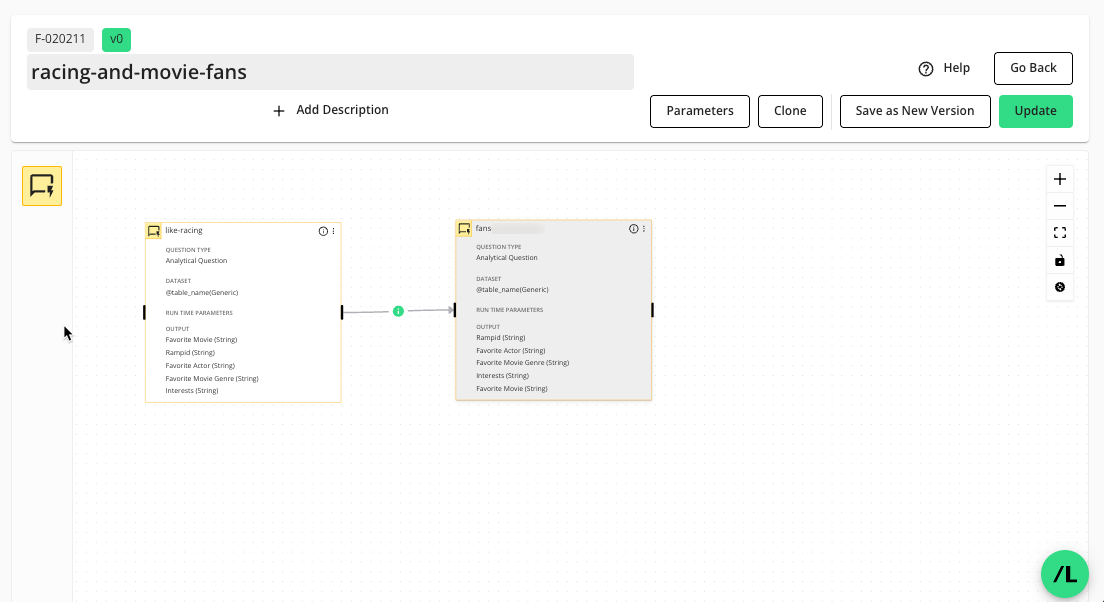
Task: Open the Parameters dialog
Action: click(699, 111)
